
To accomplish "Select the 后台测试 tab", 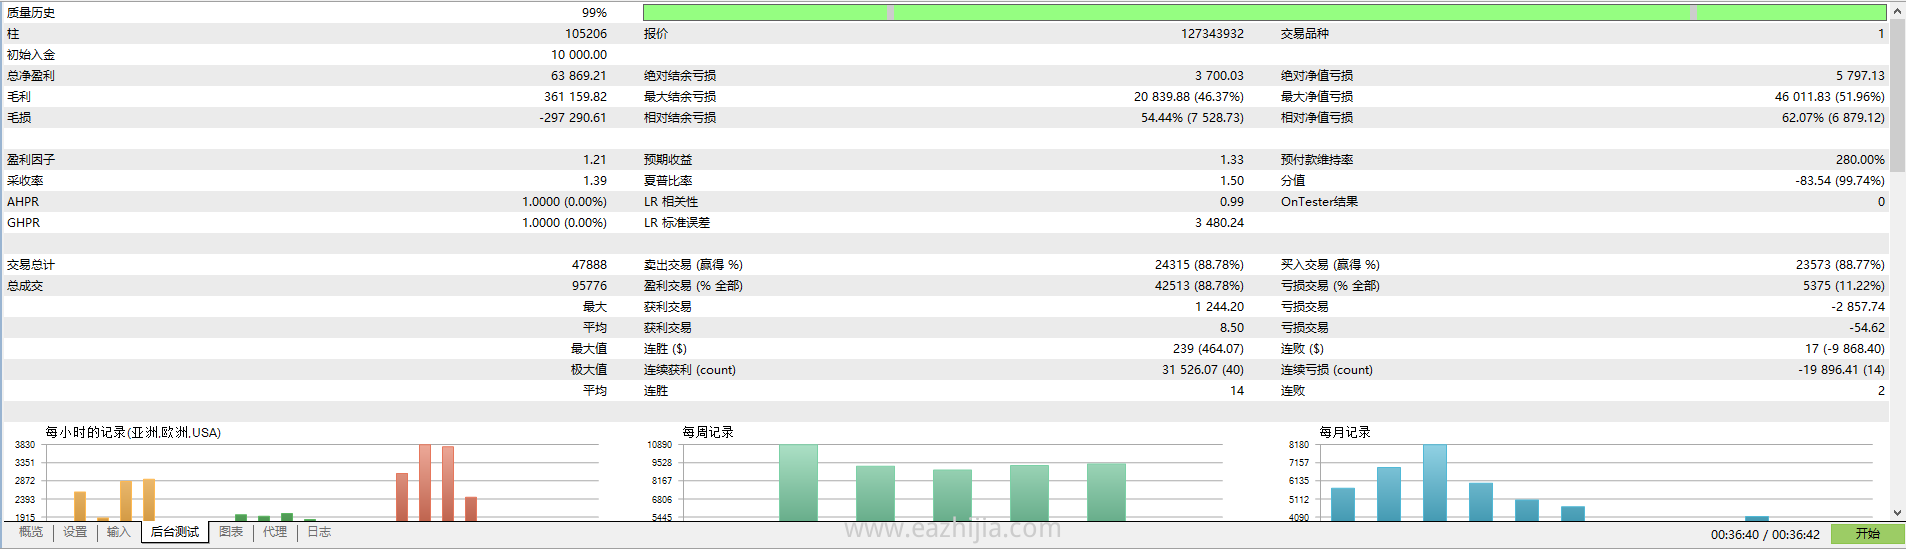I will pyautogui.click(x=175, y=532).
